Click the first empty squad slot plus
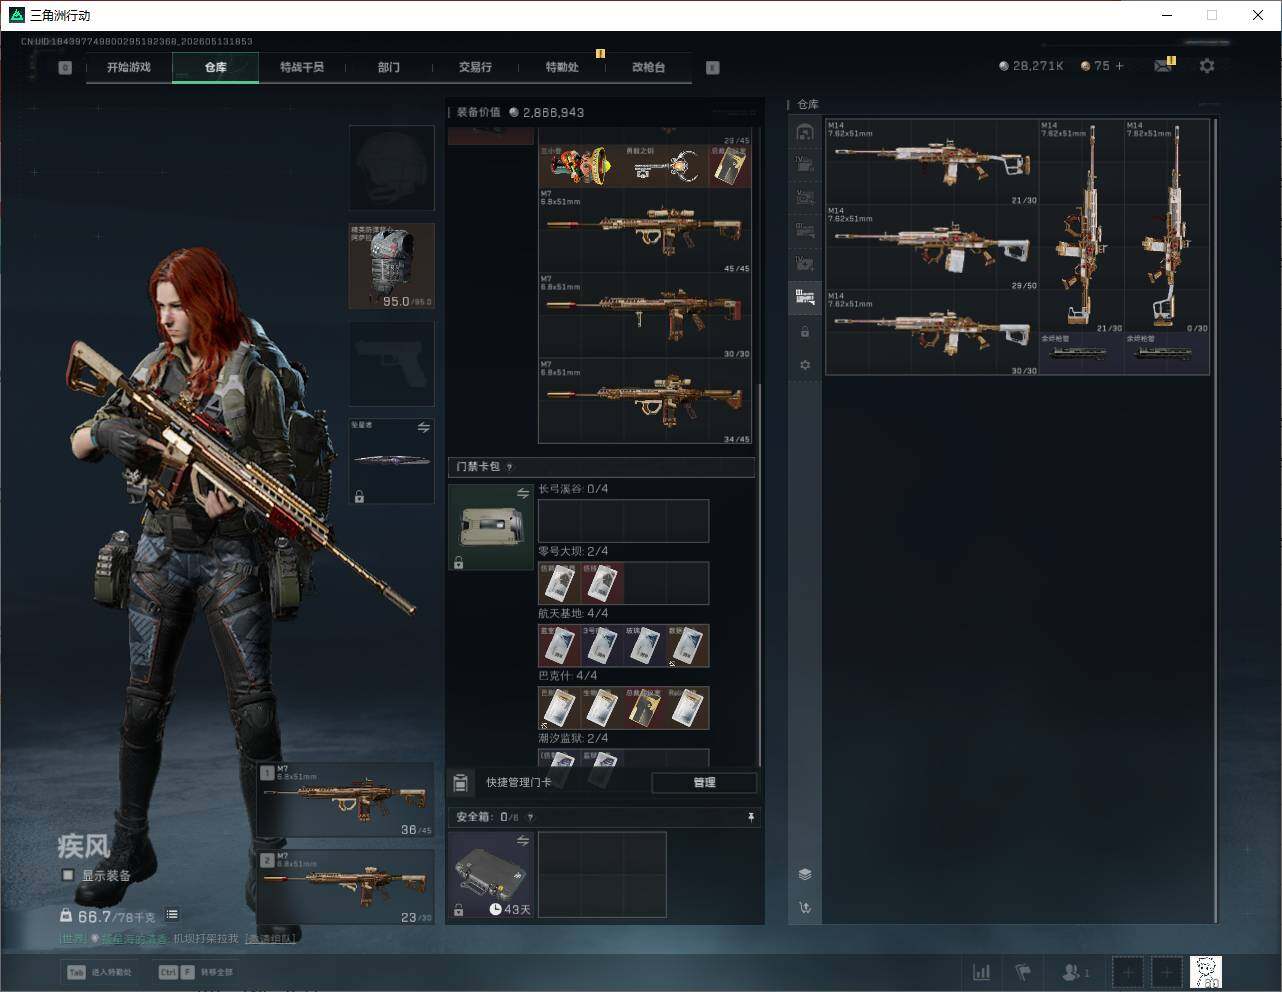Screen dimensions: 1282x992 click(1128, 972)
